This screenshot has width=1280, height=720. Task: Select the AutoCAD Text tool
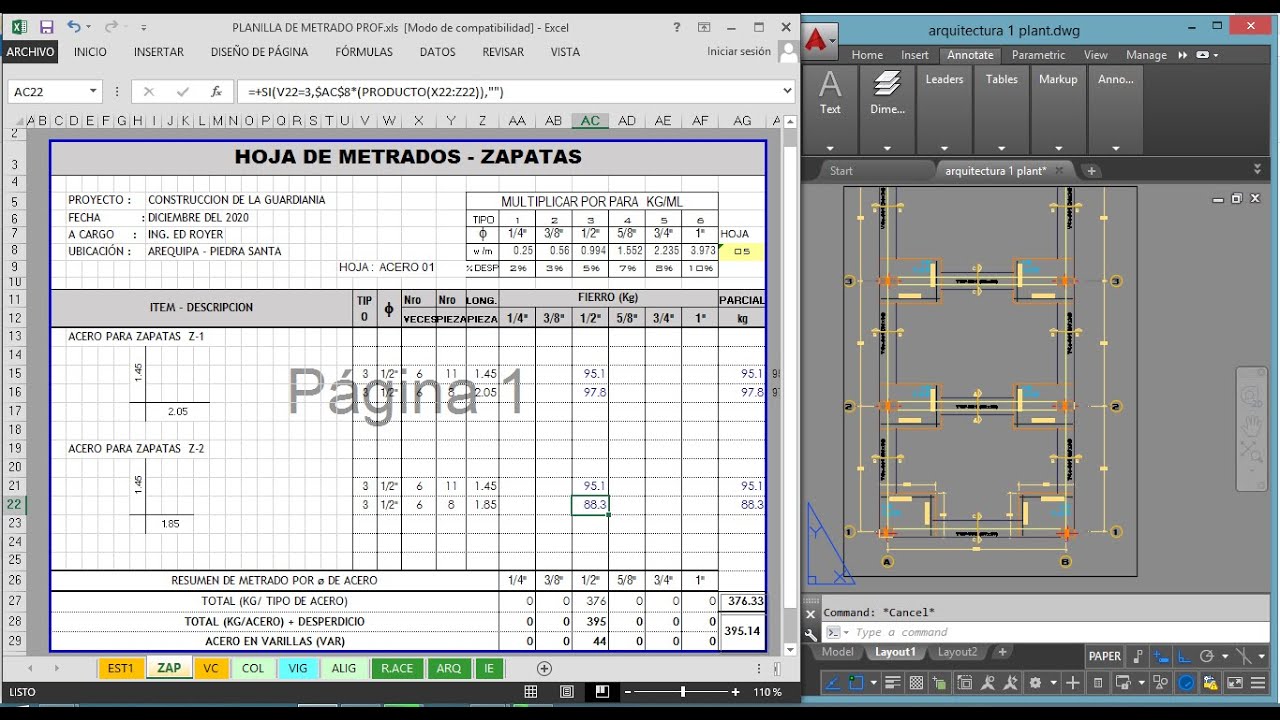831,92
